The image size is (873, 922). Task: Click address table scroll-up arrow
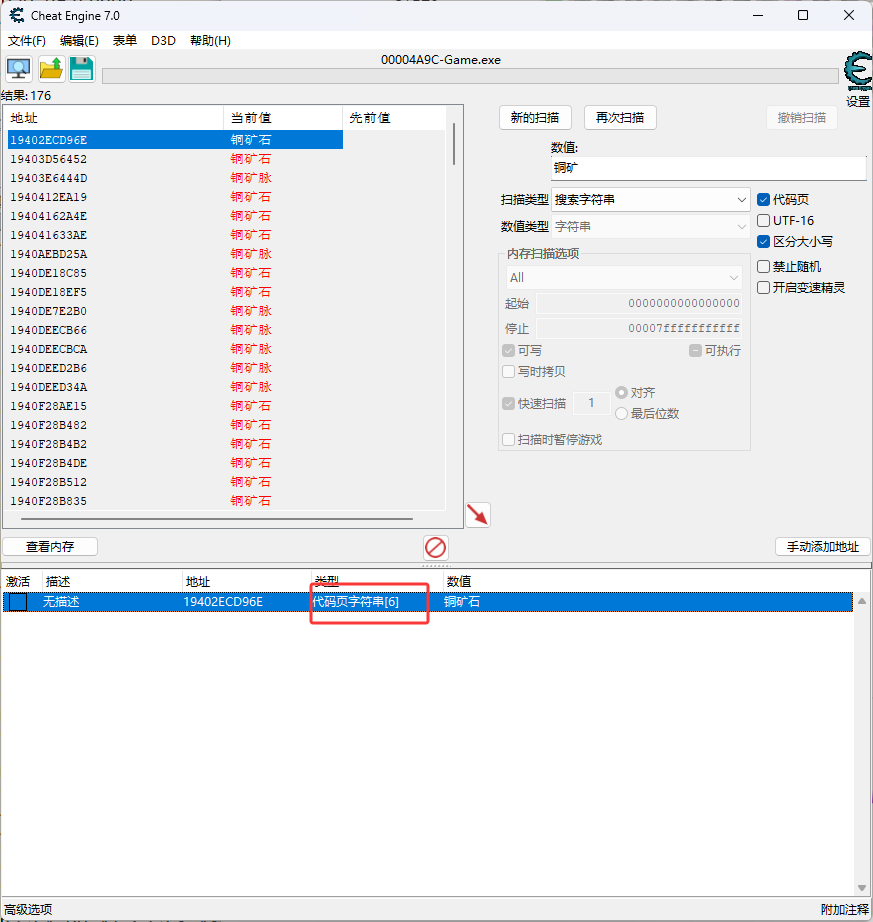coord(862,601)
